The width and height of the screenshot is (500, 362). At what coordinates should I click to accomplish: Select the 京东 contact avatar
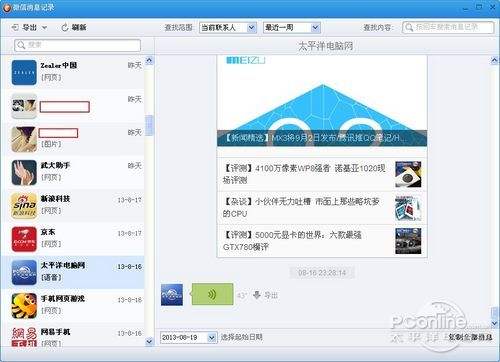coord(24,239)
